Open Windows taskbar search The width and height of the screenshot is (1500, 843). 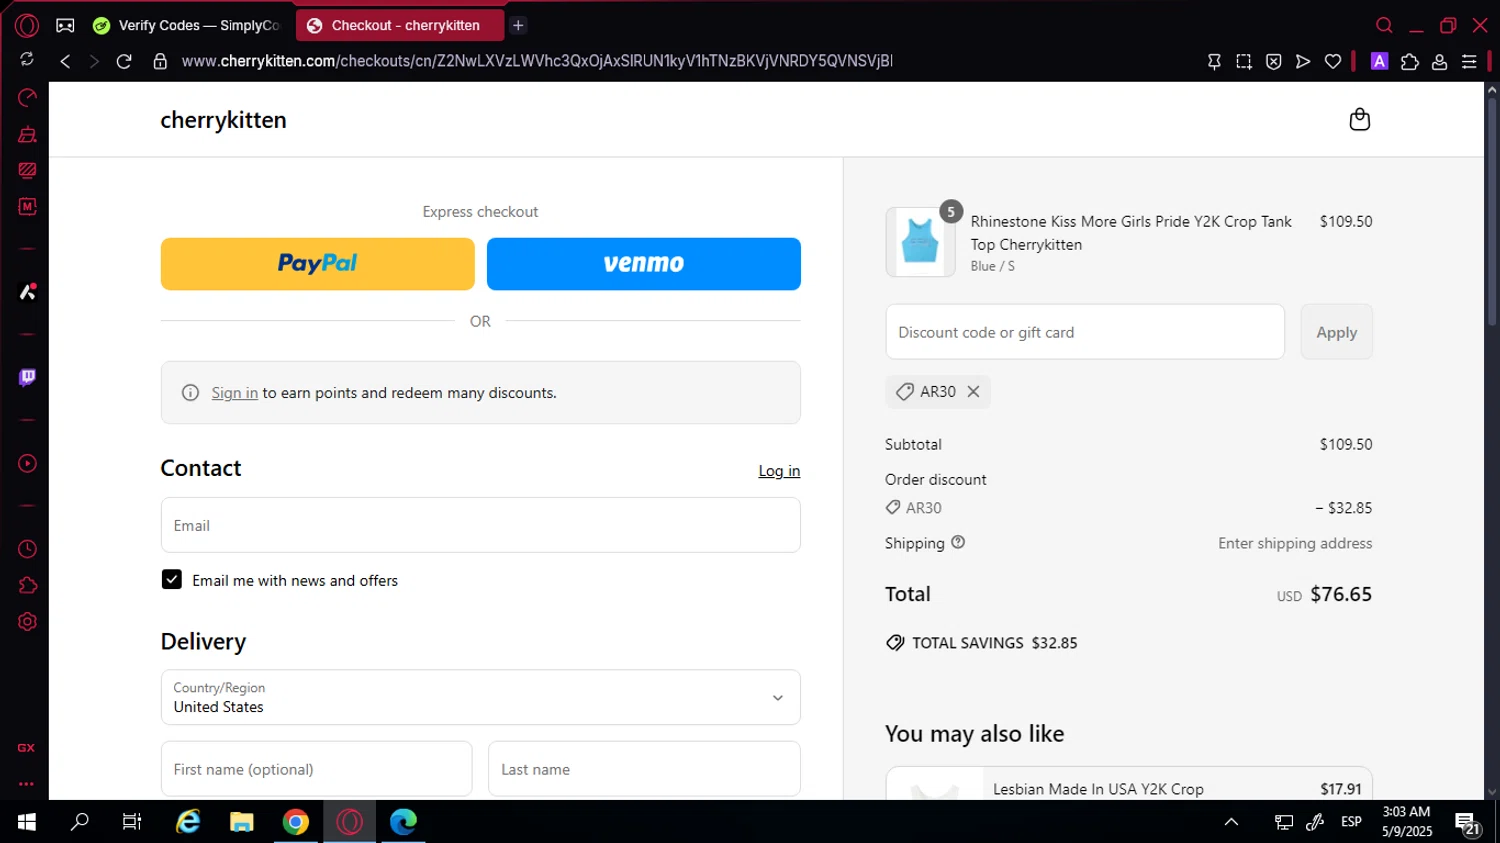(x=79, y=822)
